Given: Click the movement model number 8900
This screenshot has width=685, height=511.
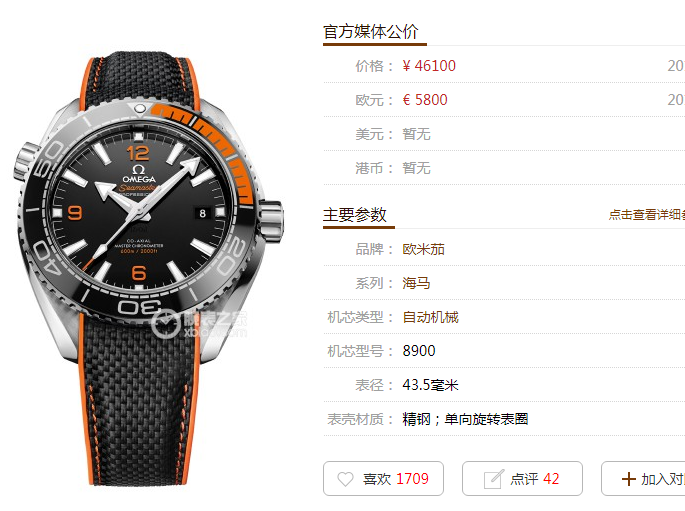Looking at the screenshot, I should 419,351.
